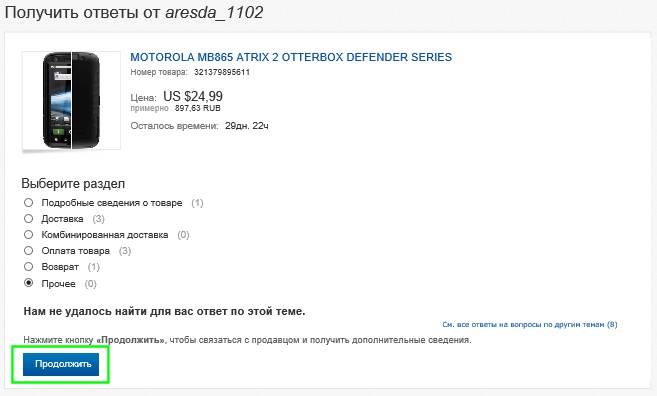Viewport: 657px width, 396px height.
Task: Open the Motorola Atrix 2 product thumbnail
Action: point(71,100)
